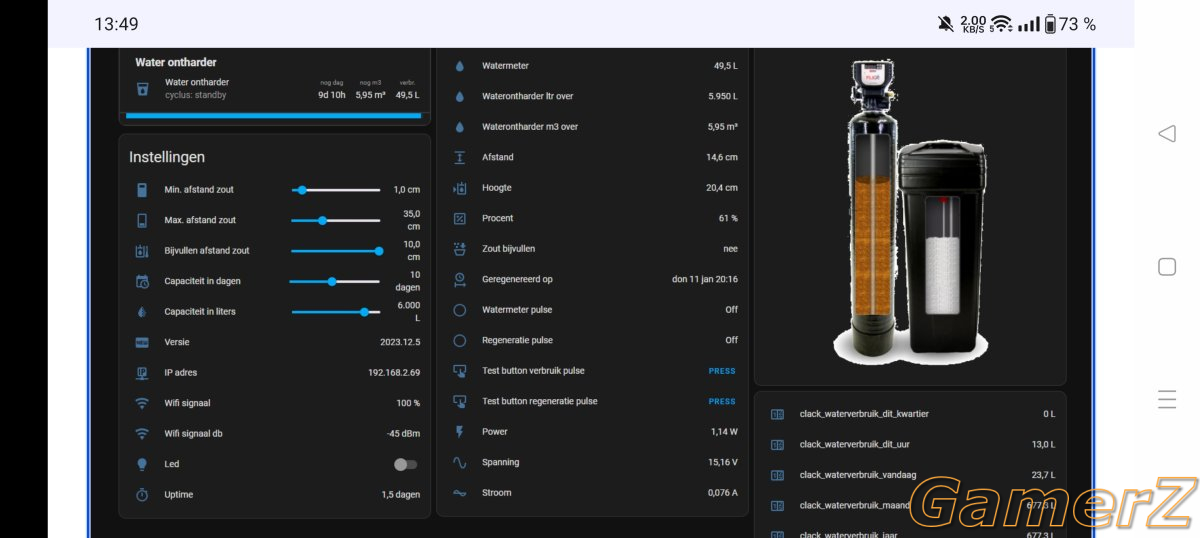Tap the Android back navigation button
Viewport: 1200px width, 538px height.
[1166, 134]
